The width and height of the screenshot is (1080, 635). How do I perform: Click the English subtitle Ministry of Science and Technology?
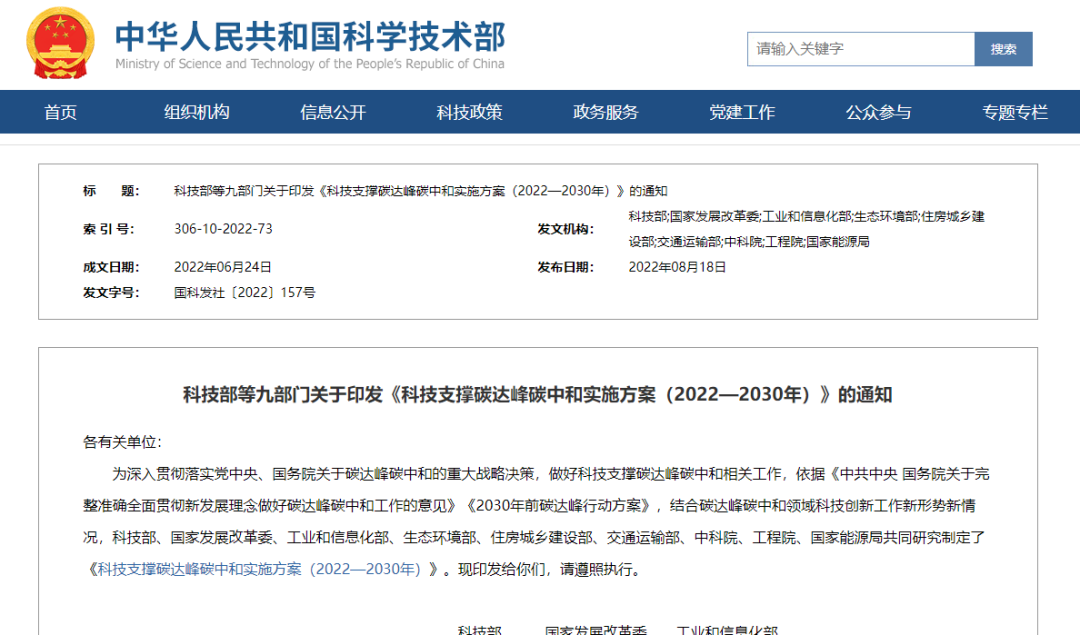[310, 64]
